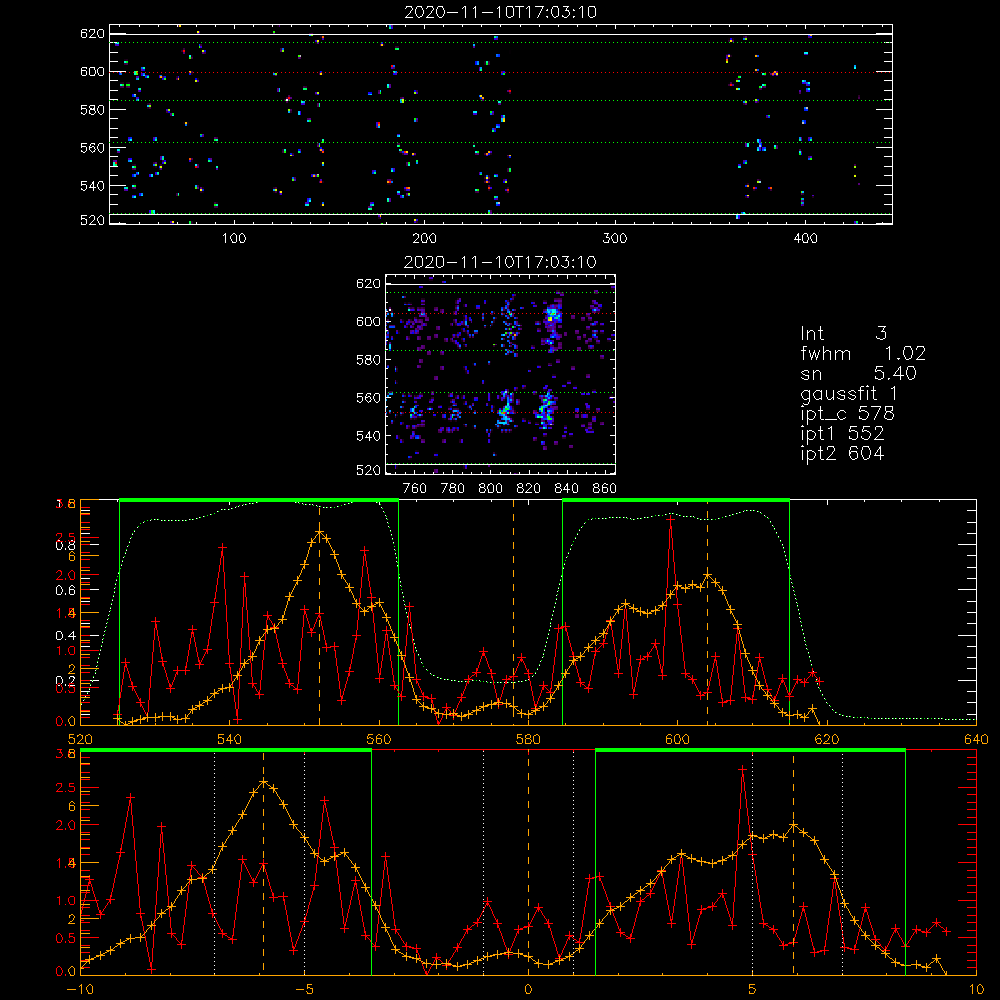Click the orange dashed center line at 578
Image resolution: width=1000 pixels, height=1000 pixels.
513,612
